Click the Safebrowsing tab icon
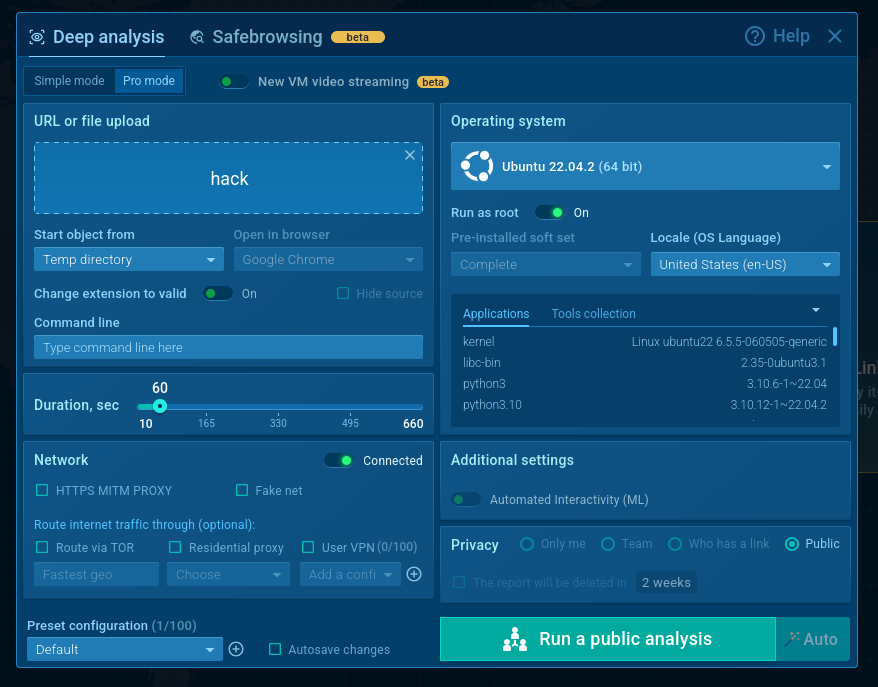This screenshot has height=687, width=878. (198, 37)
